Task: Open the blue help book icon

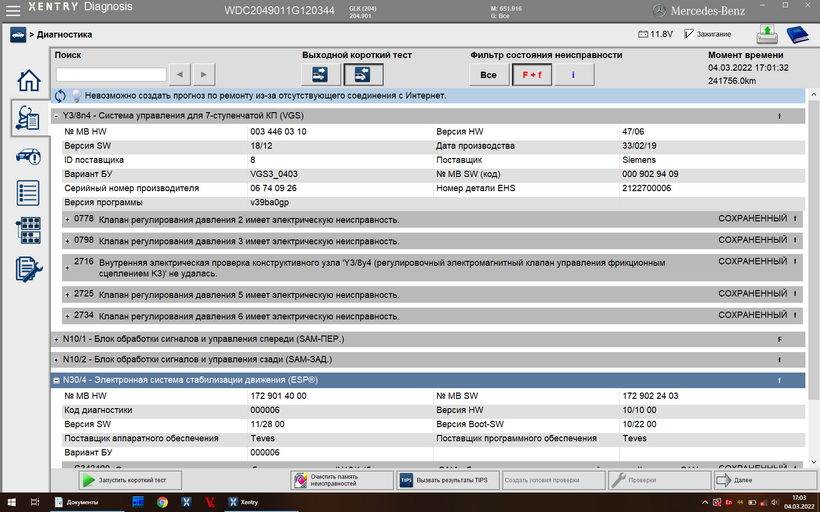Action: pyautogui.click(x=798, y=35)
